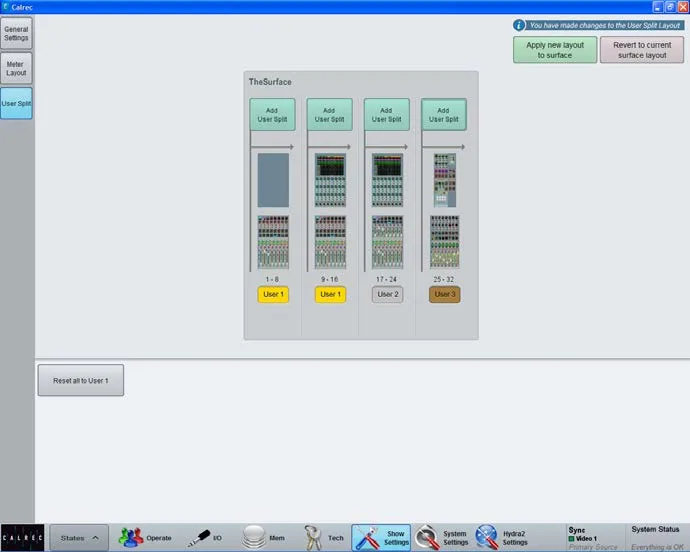Click the changed User Split Layout message
The height and width of the screenshot is (552, 690).
click(x=605, y=25)
